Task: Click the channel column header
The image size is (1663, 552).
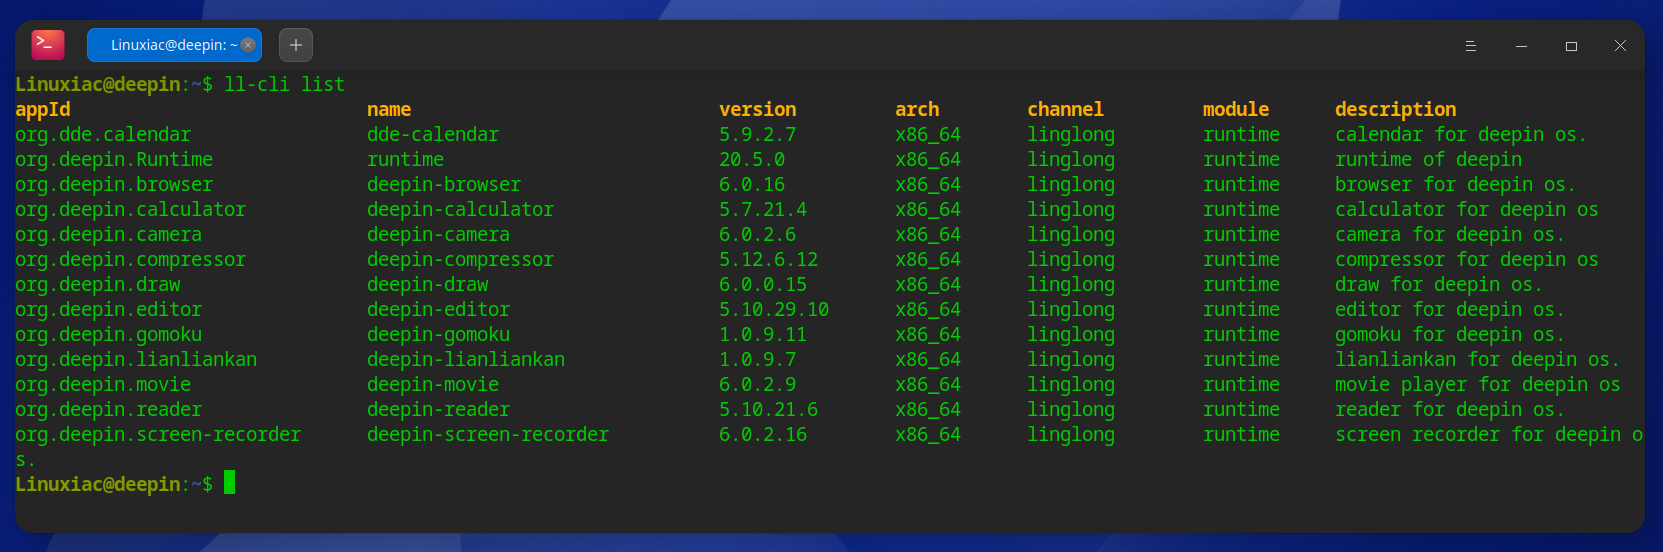Action: click(x=1065, y=109)
